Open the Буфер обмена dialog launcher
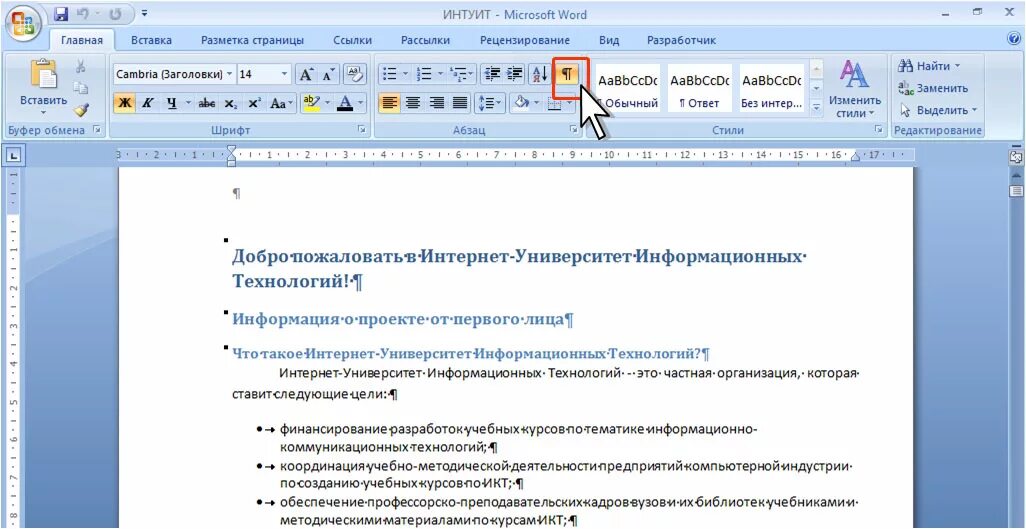Image resolution: width=1026 pixels, height=529 pixels. click(x=97, y=131)
